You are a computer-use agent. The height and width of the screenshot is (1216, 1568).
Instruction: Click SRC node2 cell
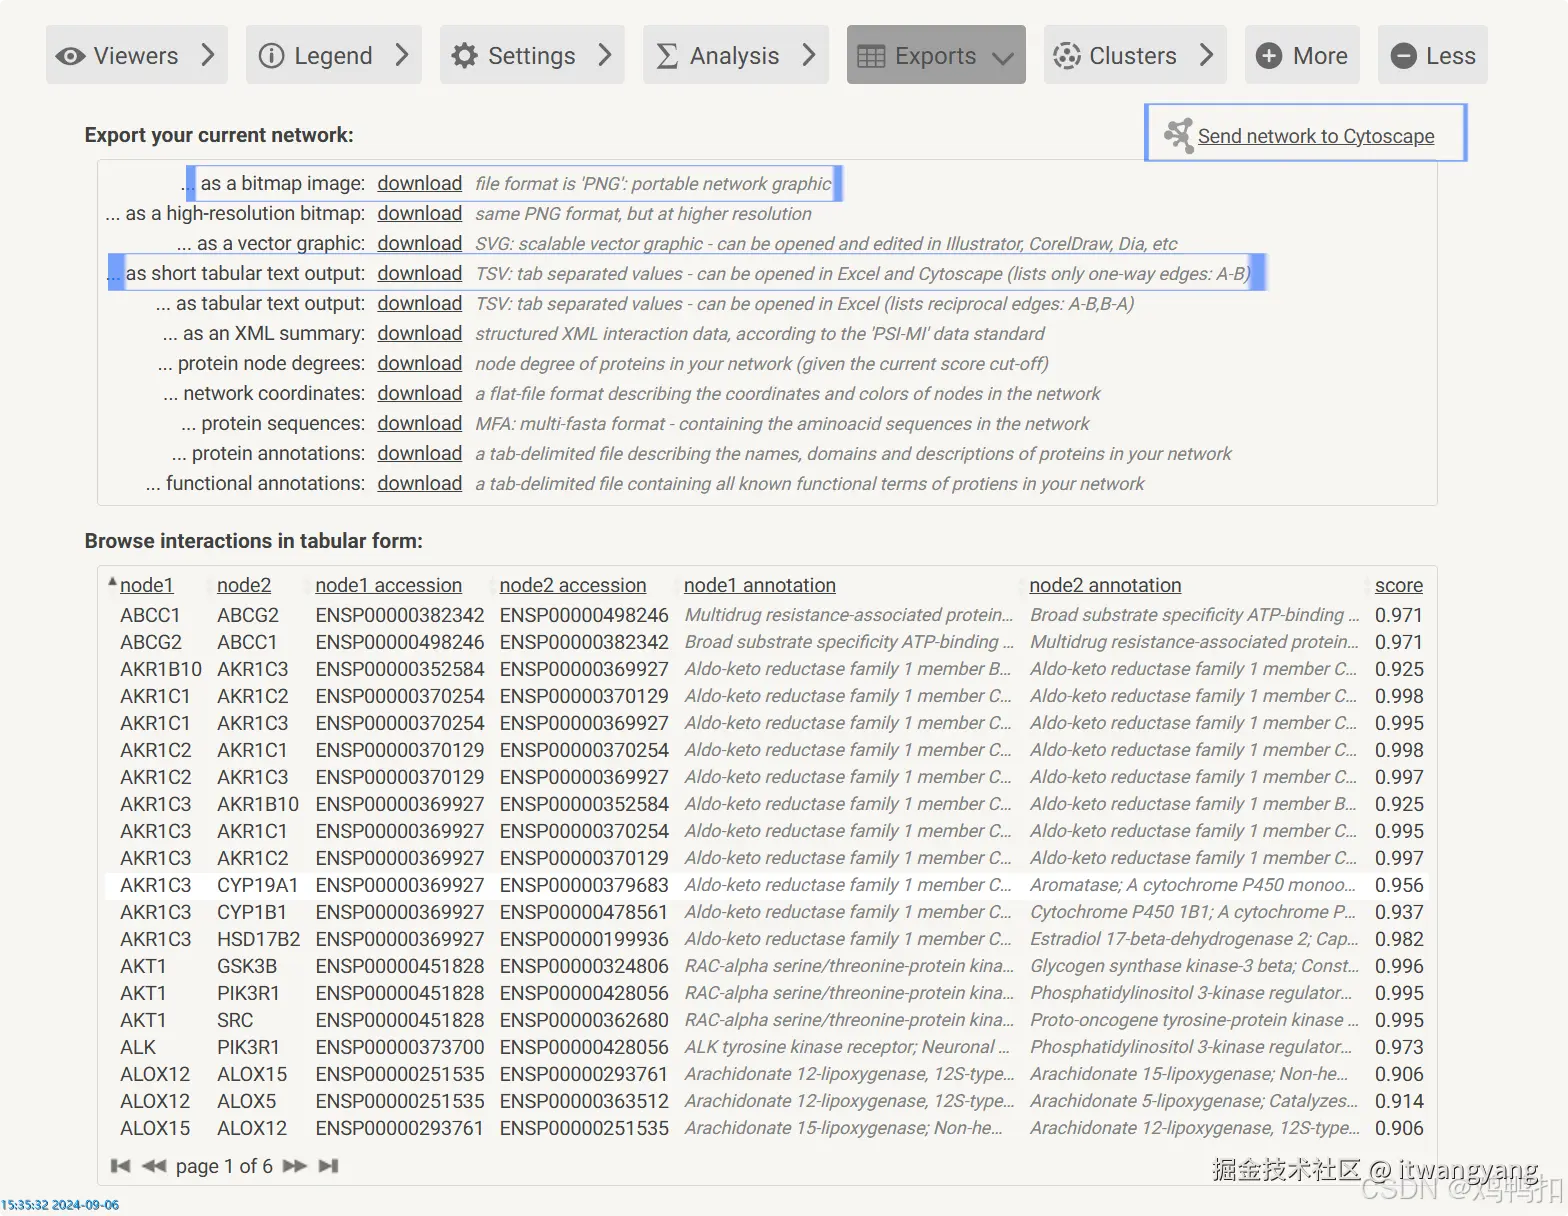click(235, 1020)
